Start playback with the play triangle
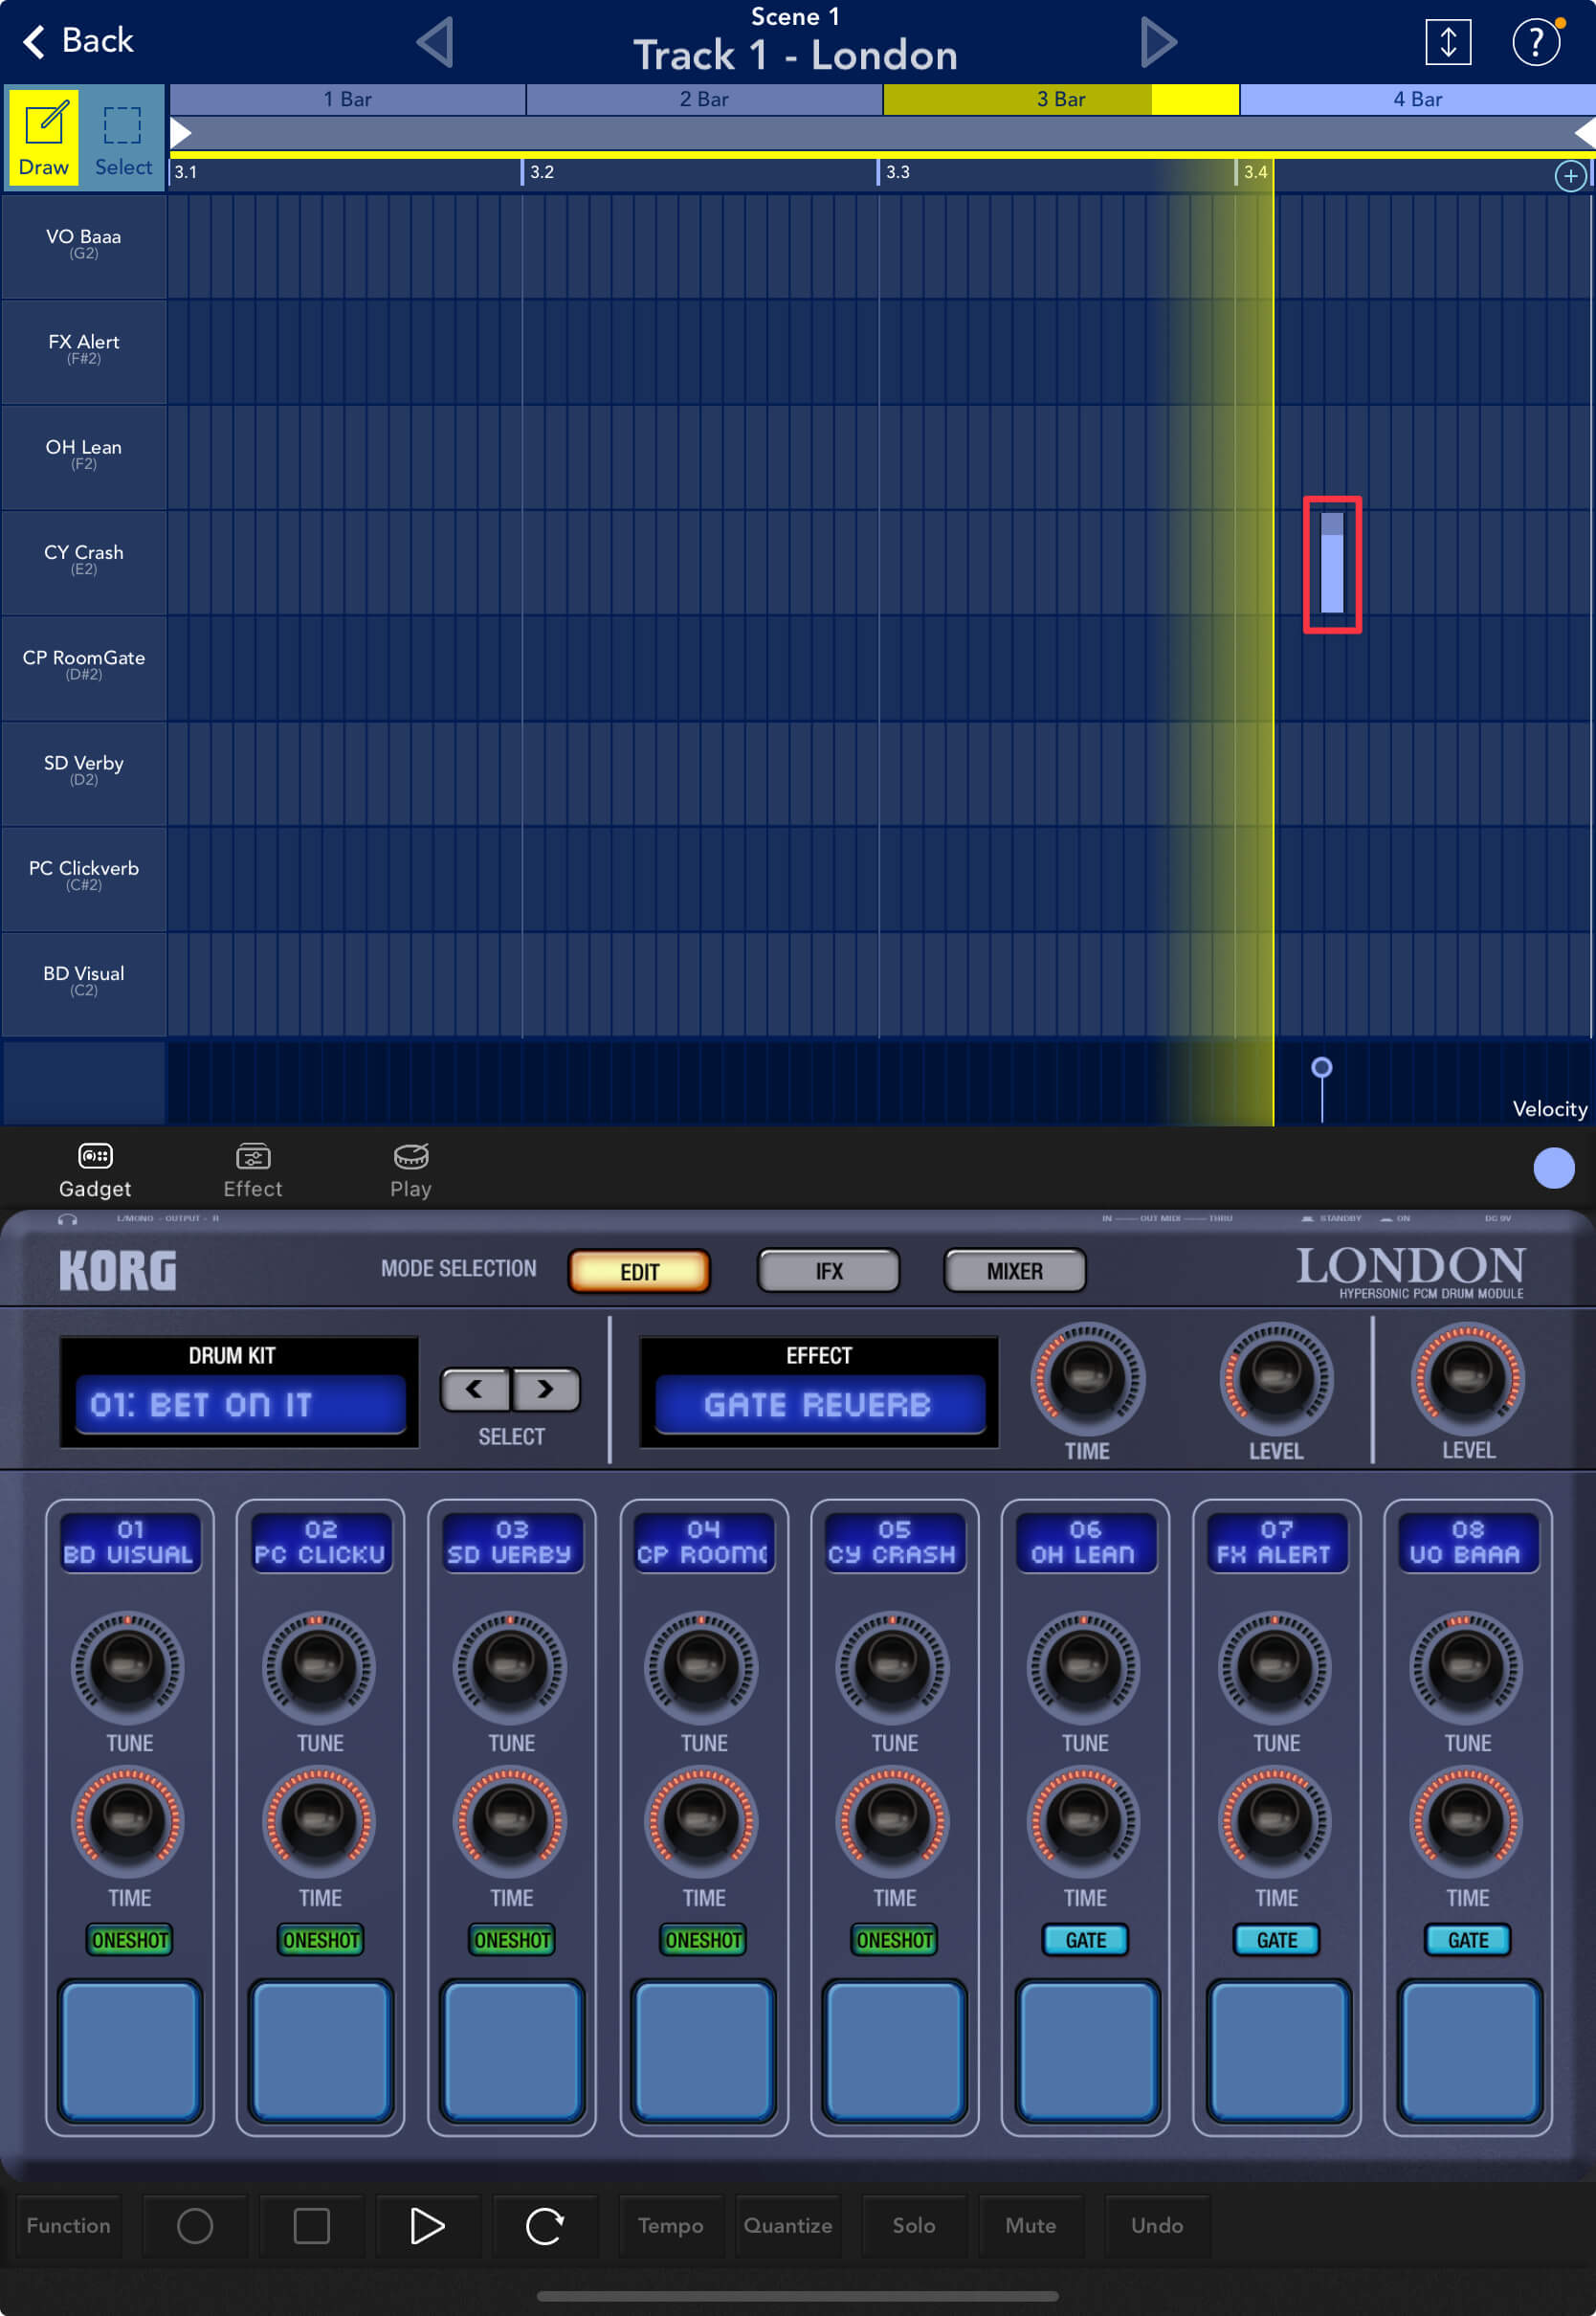The width and height of the screenshot is (1596, 2316). (x=427, y=2225)
